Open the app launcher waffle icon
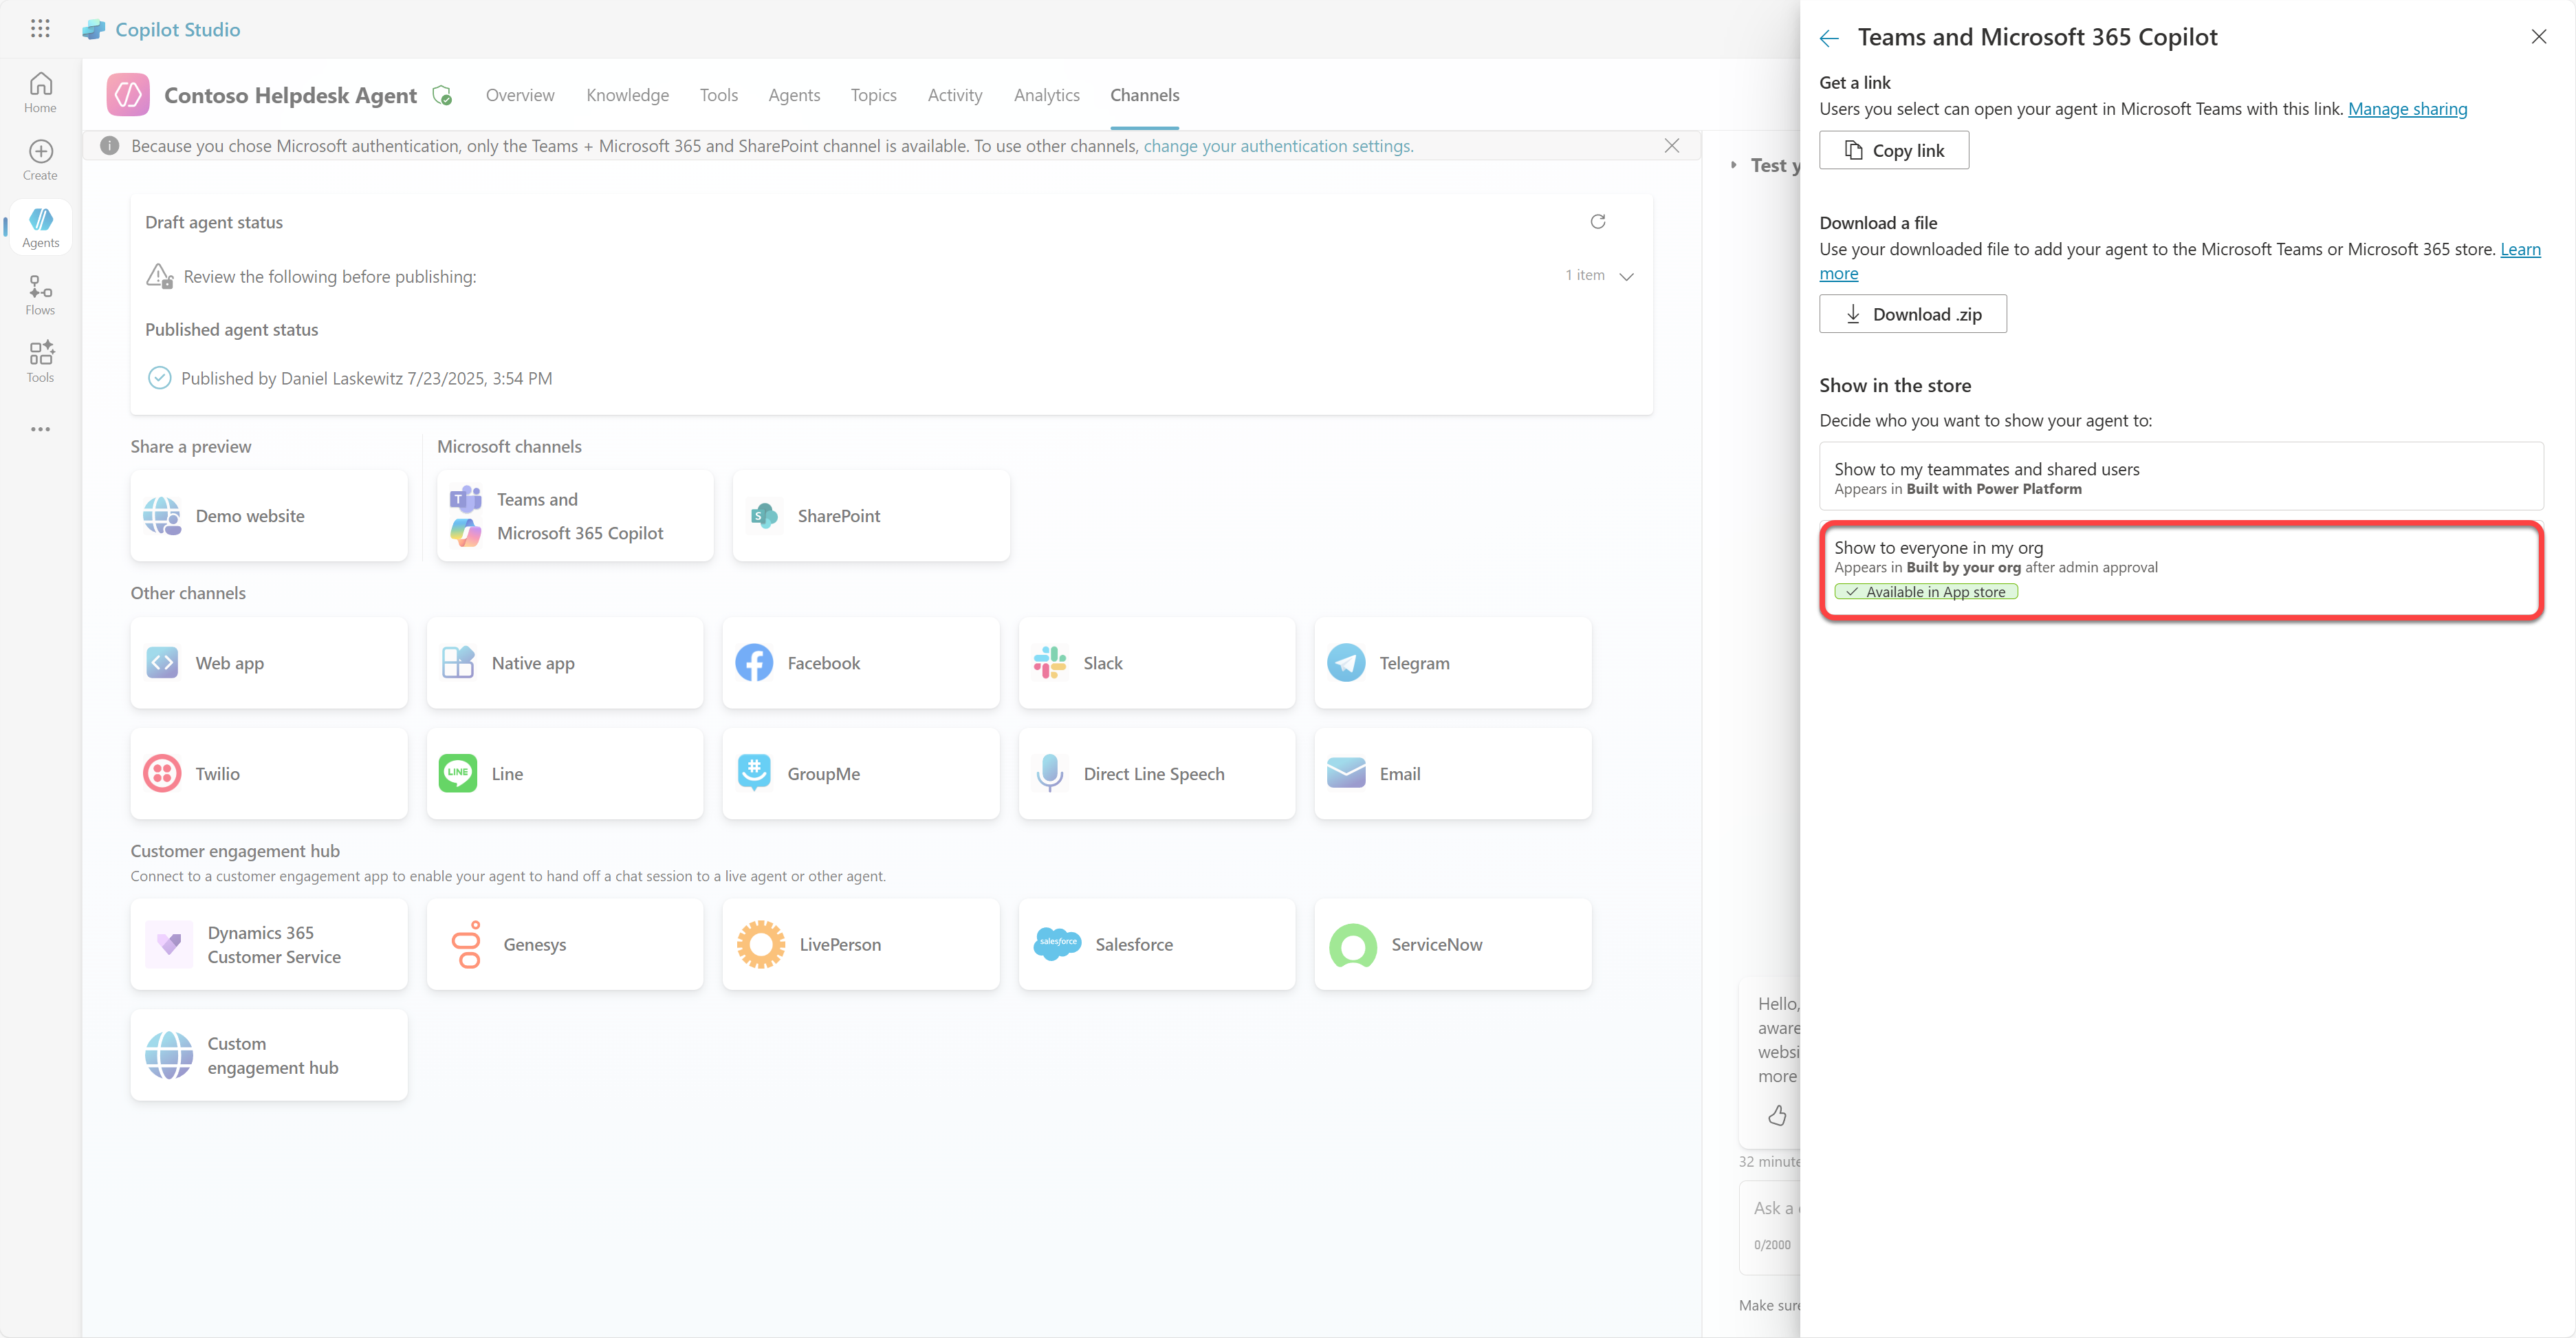The image size is (2576, 1338). pyautogui.click(x=40, y=29)
